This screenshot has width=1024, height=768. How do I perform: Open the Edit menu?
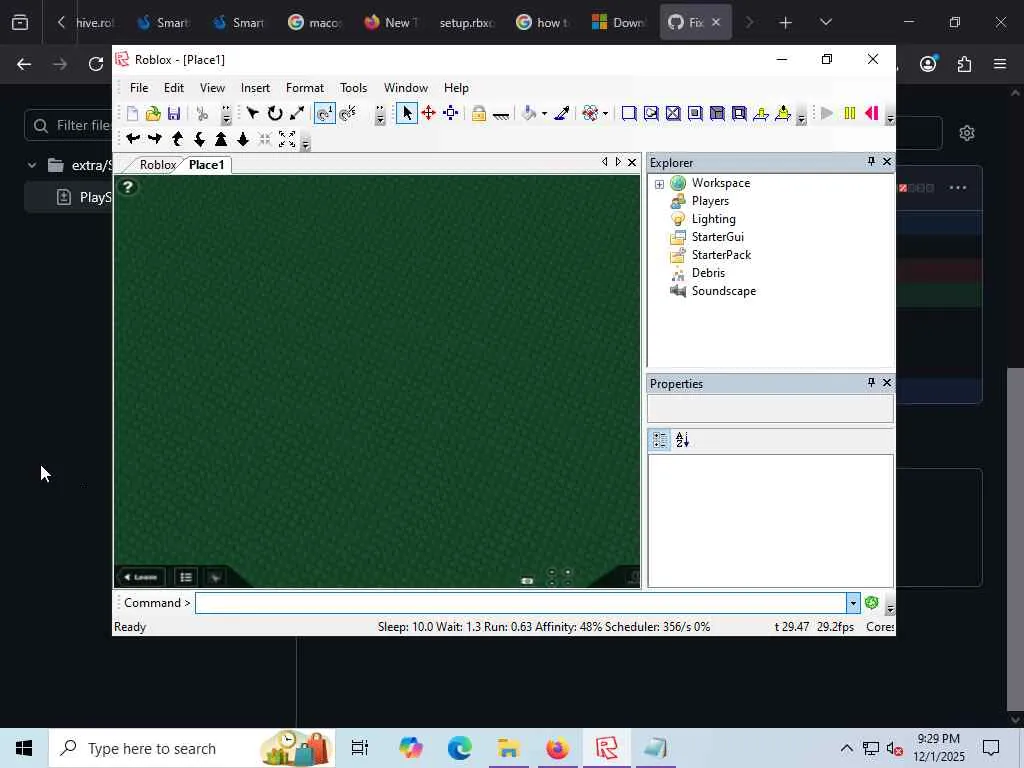174,88
